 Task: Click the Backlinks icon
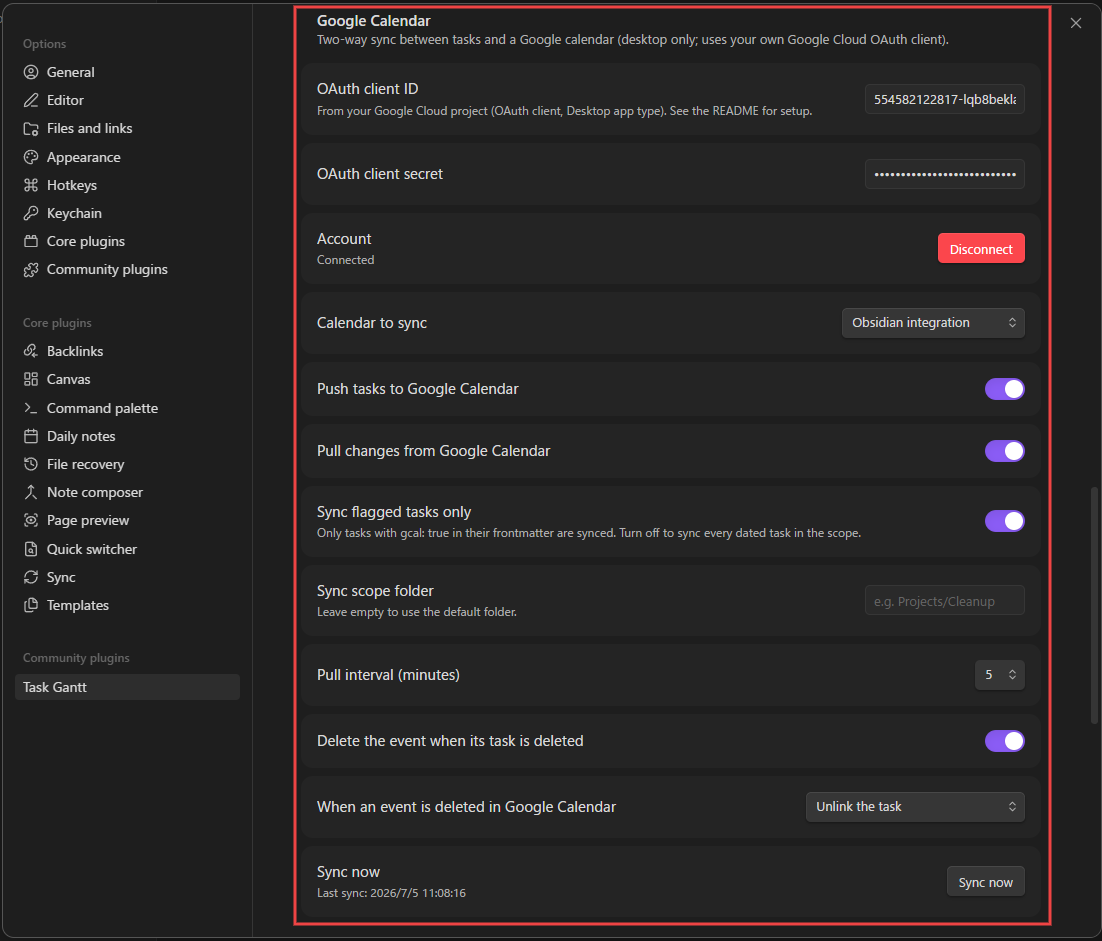click(x=31, y=351)
